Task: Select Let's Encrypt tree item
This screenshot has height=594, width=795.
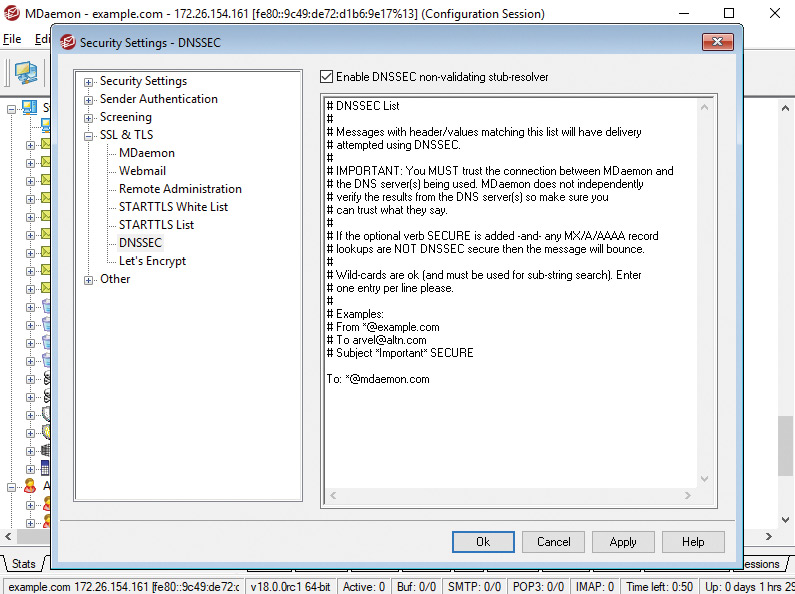Action: tap(152, 261)
